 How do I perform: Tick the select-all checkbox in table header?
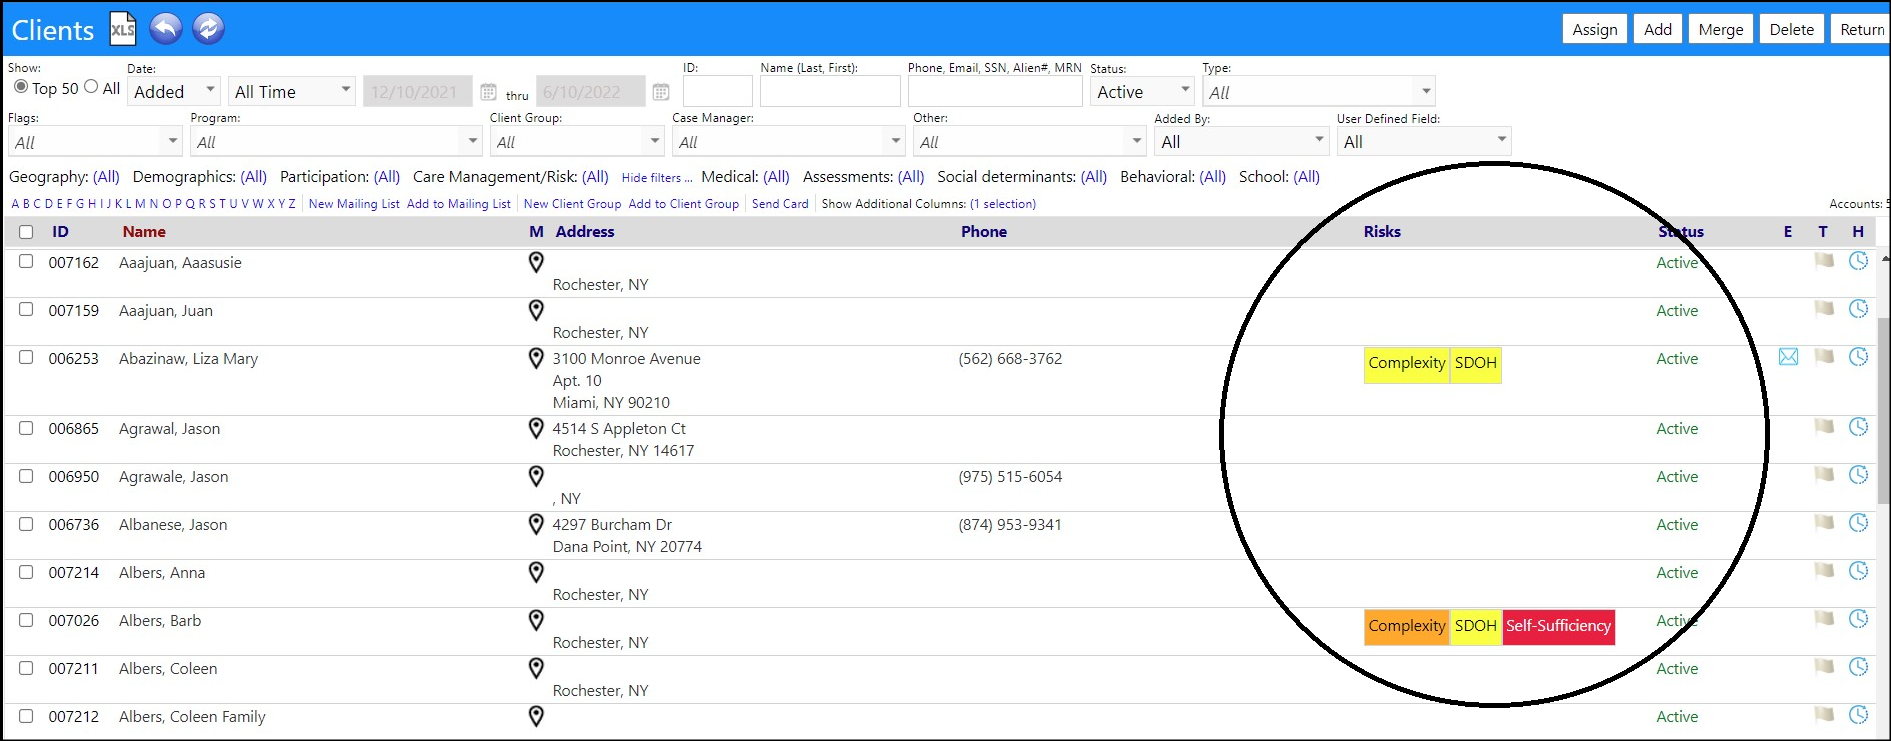(x=26, y=232)
